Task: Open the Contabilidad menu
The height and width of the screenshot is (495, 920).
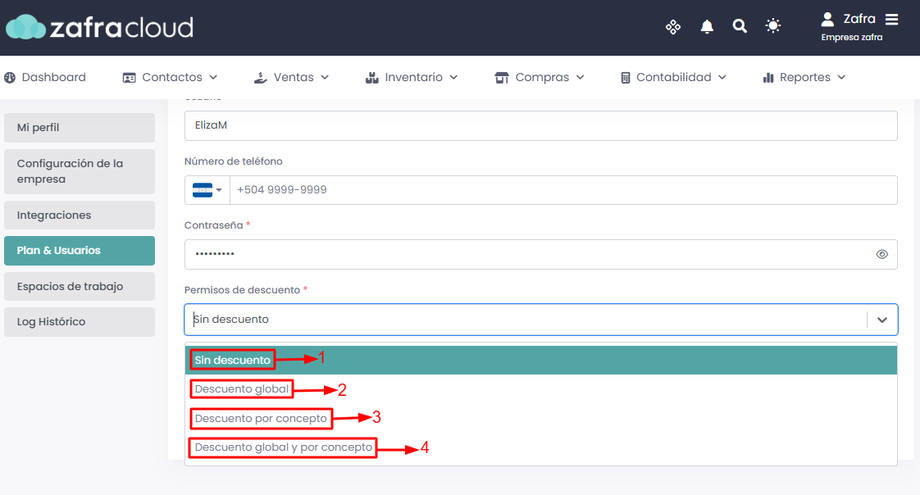Action: (x=674, y=77)
